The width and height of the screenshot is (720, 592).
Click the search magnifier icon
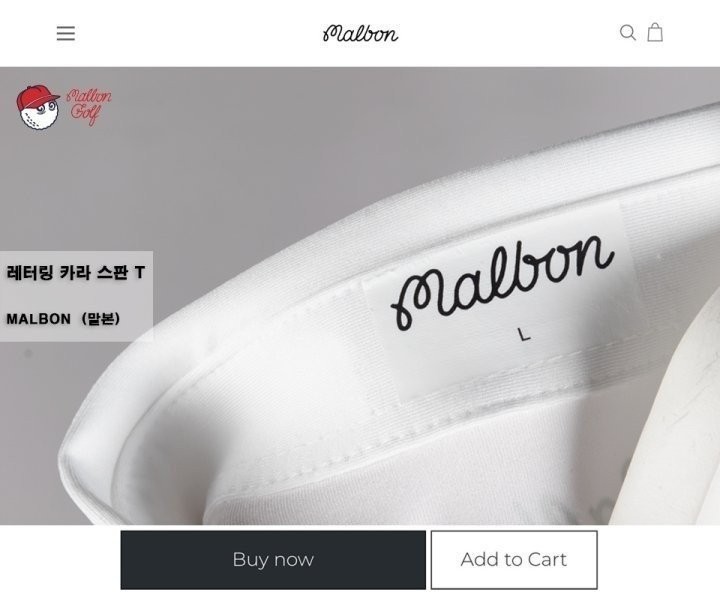click(x=628, y=33)
